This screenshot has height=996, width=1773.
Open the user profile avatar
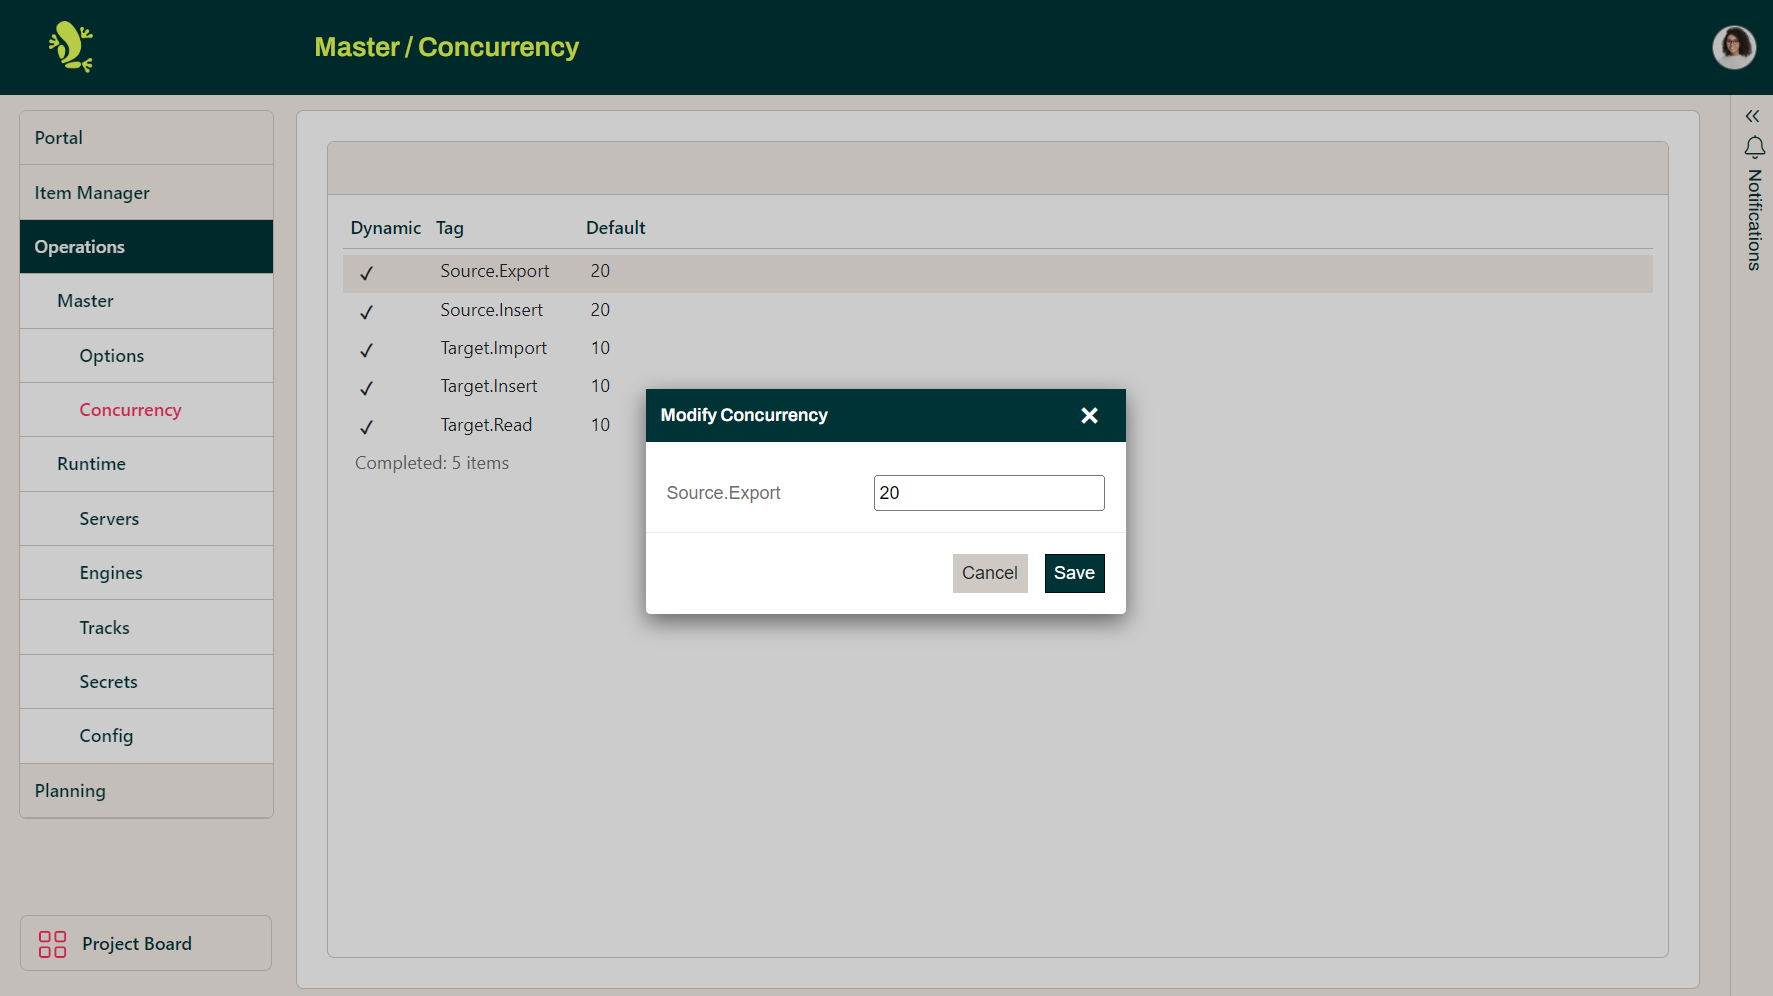pyautogui.click(x=1734, y=47)
